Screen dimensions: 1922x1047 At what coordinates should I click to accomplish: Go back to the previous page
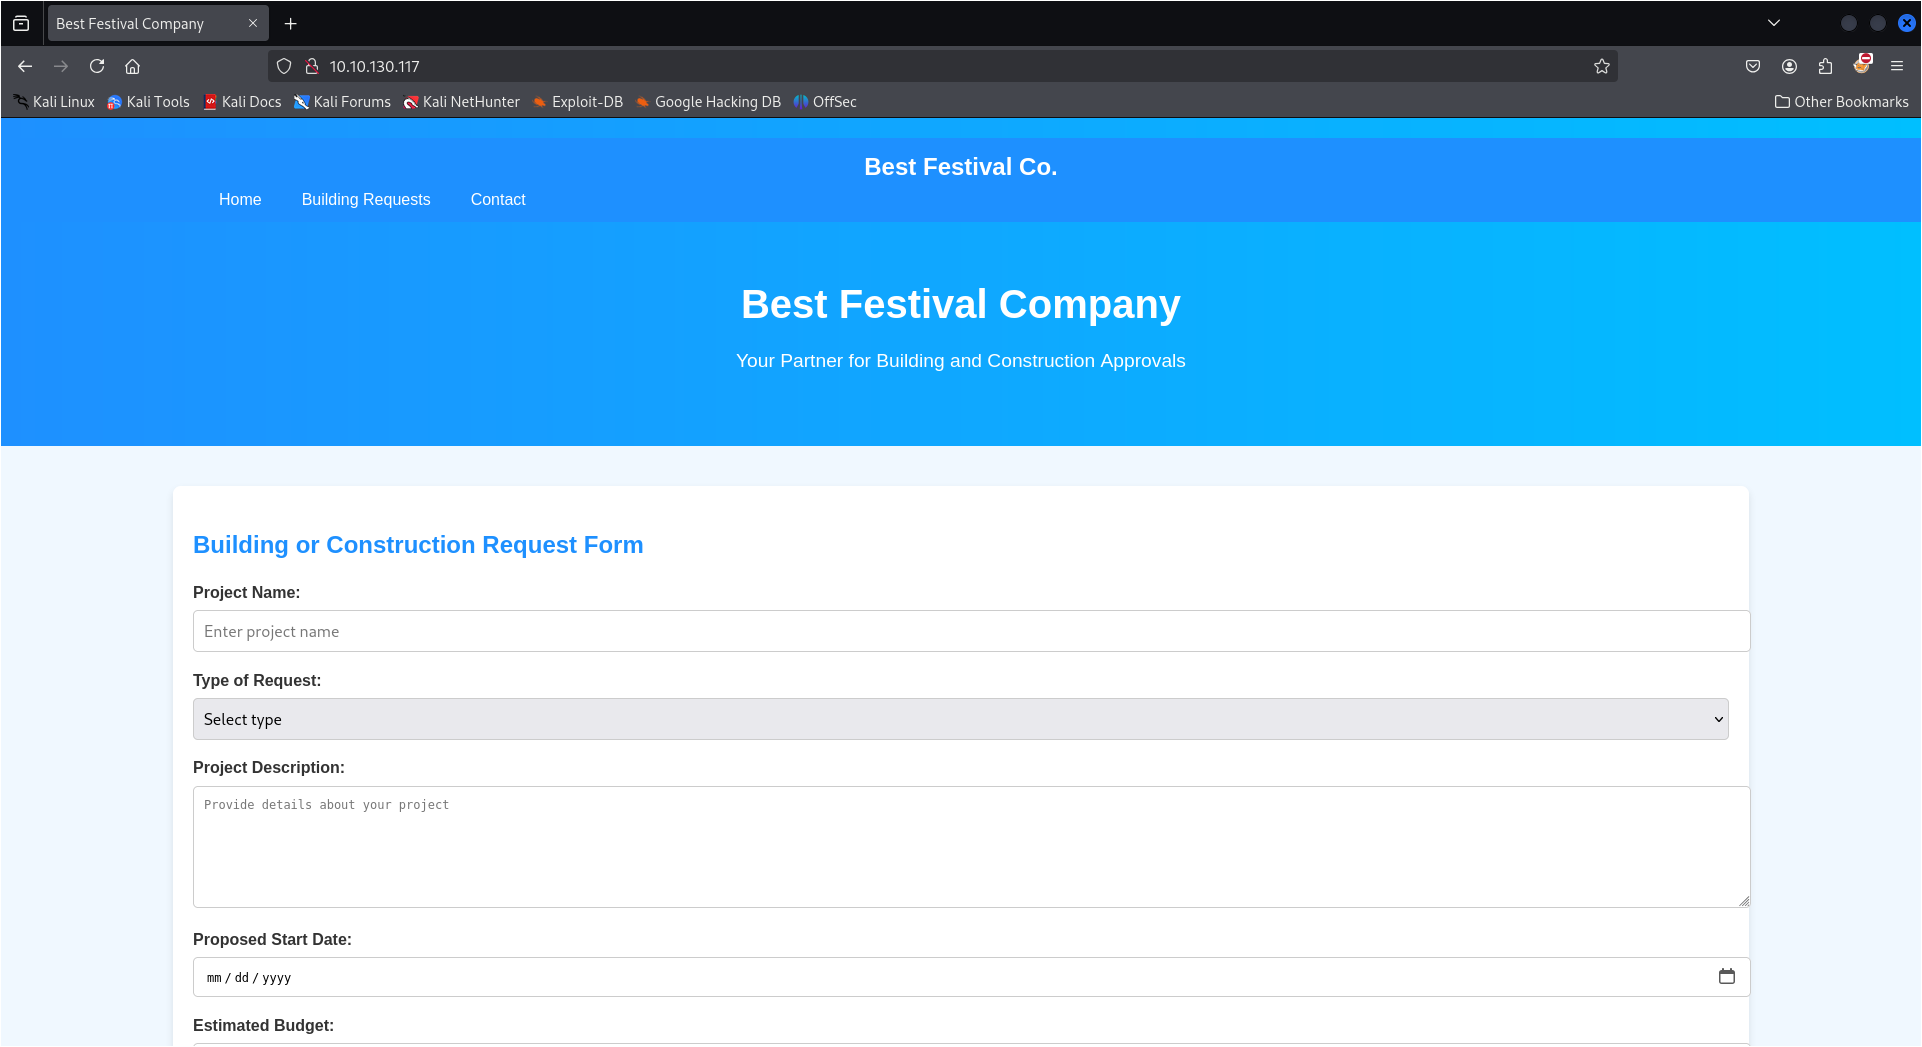pyautogui.click(x=25, y=66)
